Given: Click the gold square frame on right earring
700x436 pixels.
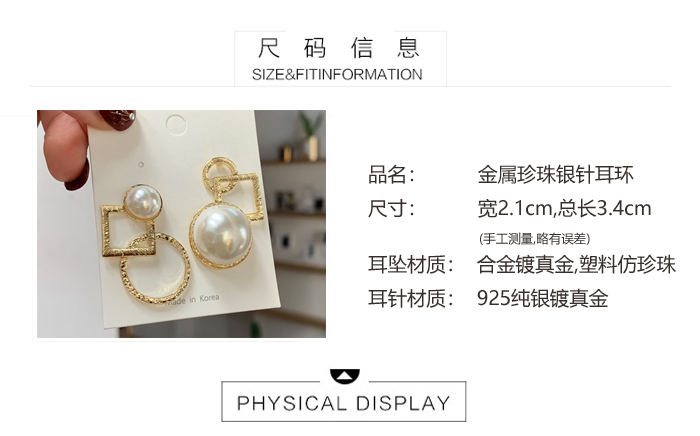Looking at the screenshot, I should [x=238, y=196].
